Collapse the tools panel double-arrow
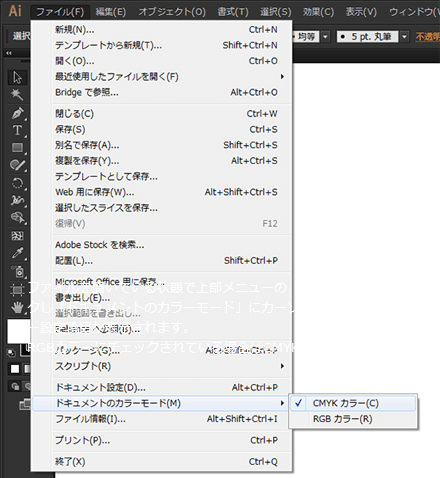Image resolution: width=440 pixels, height=478 pixels. click(9, 53)
